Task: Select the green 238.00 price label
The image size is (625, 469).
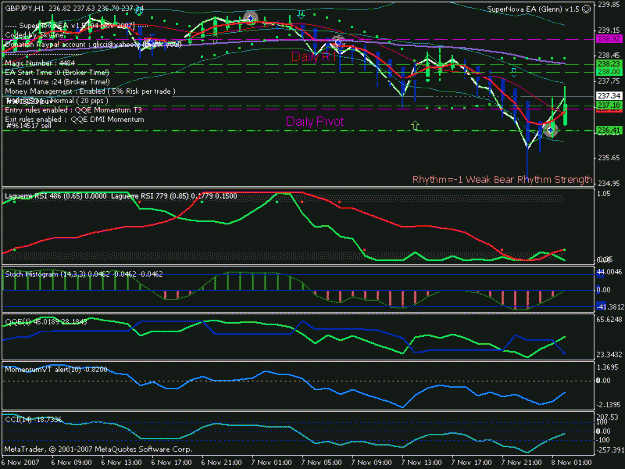Action: 609,72
